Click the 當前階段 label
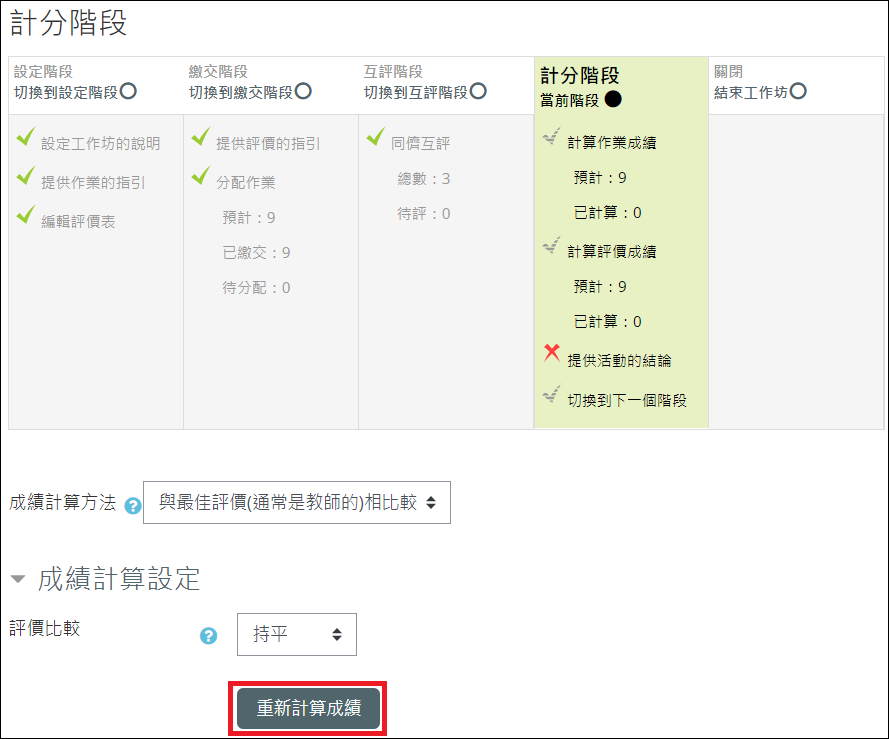The image size is (889, 739). click(x=570, y=100)
